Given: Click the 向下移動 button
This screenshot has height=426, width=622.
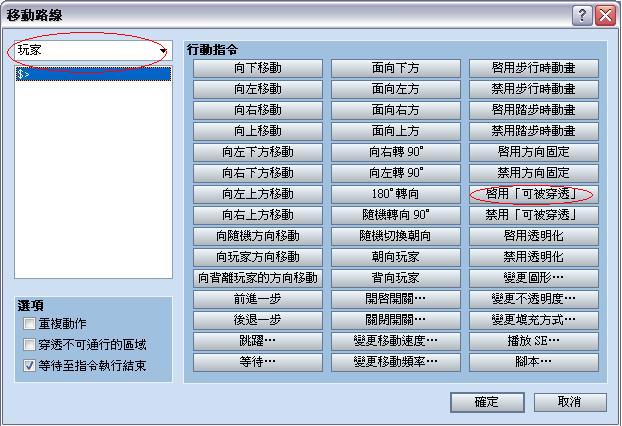Looking at the screenshot, I should tap(258, 68).
